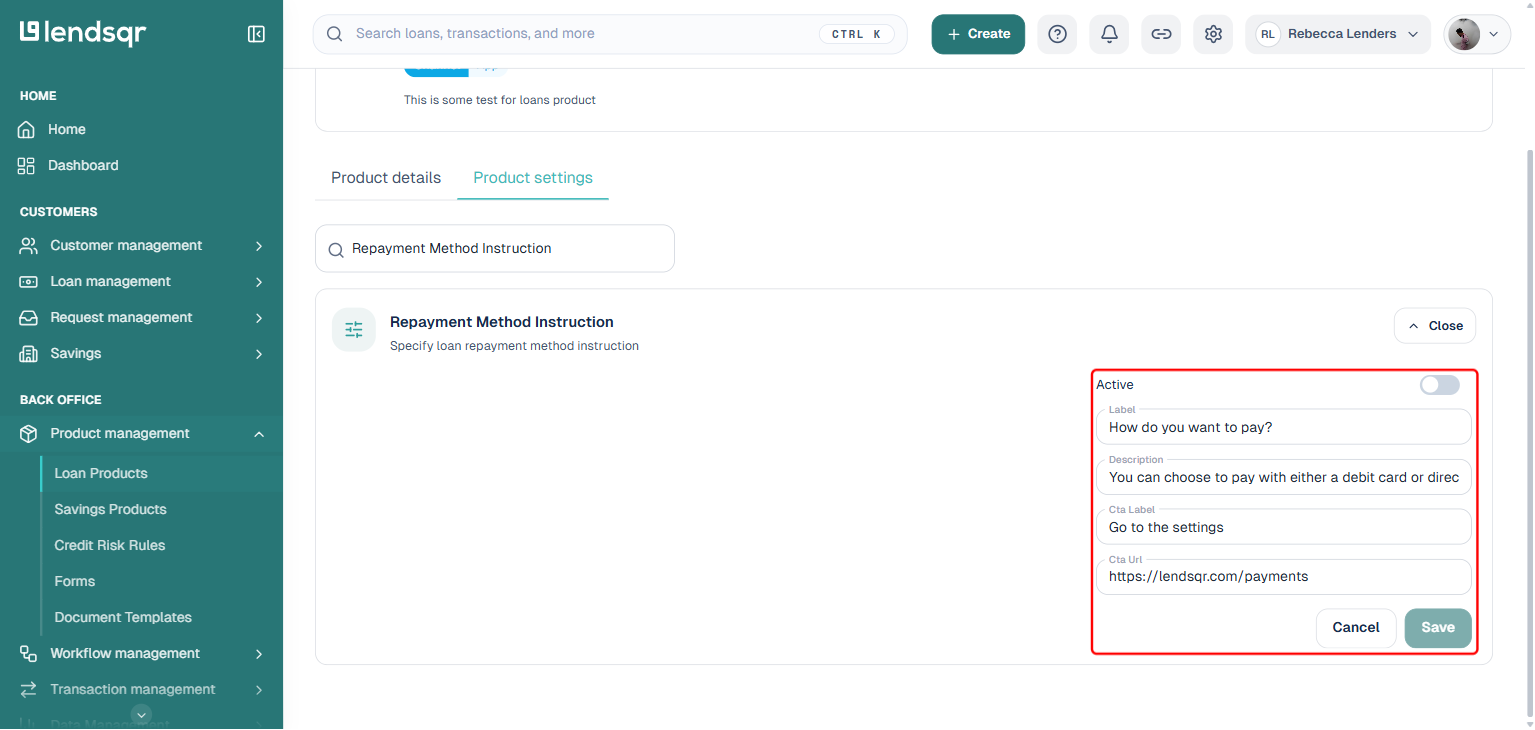This screenshot has height=730, width=1535.
Task: Click the Customer management people icon
Action: [x=29, y=246]
